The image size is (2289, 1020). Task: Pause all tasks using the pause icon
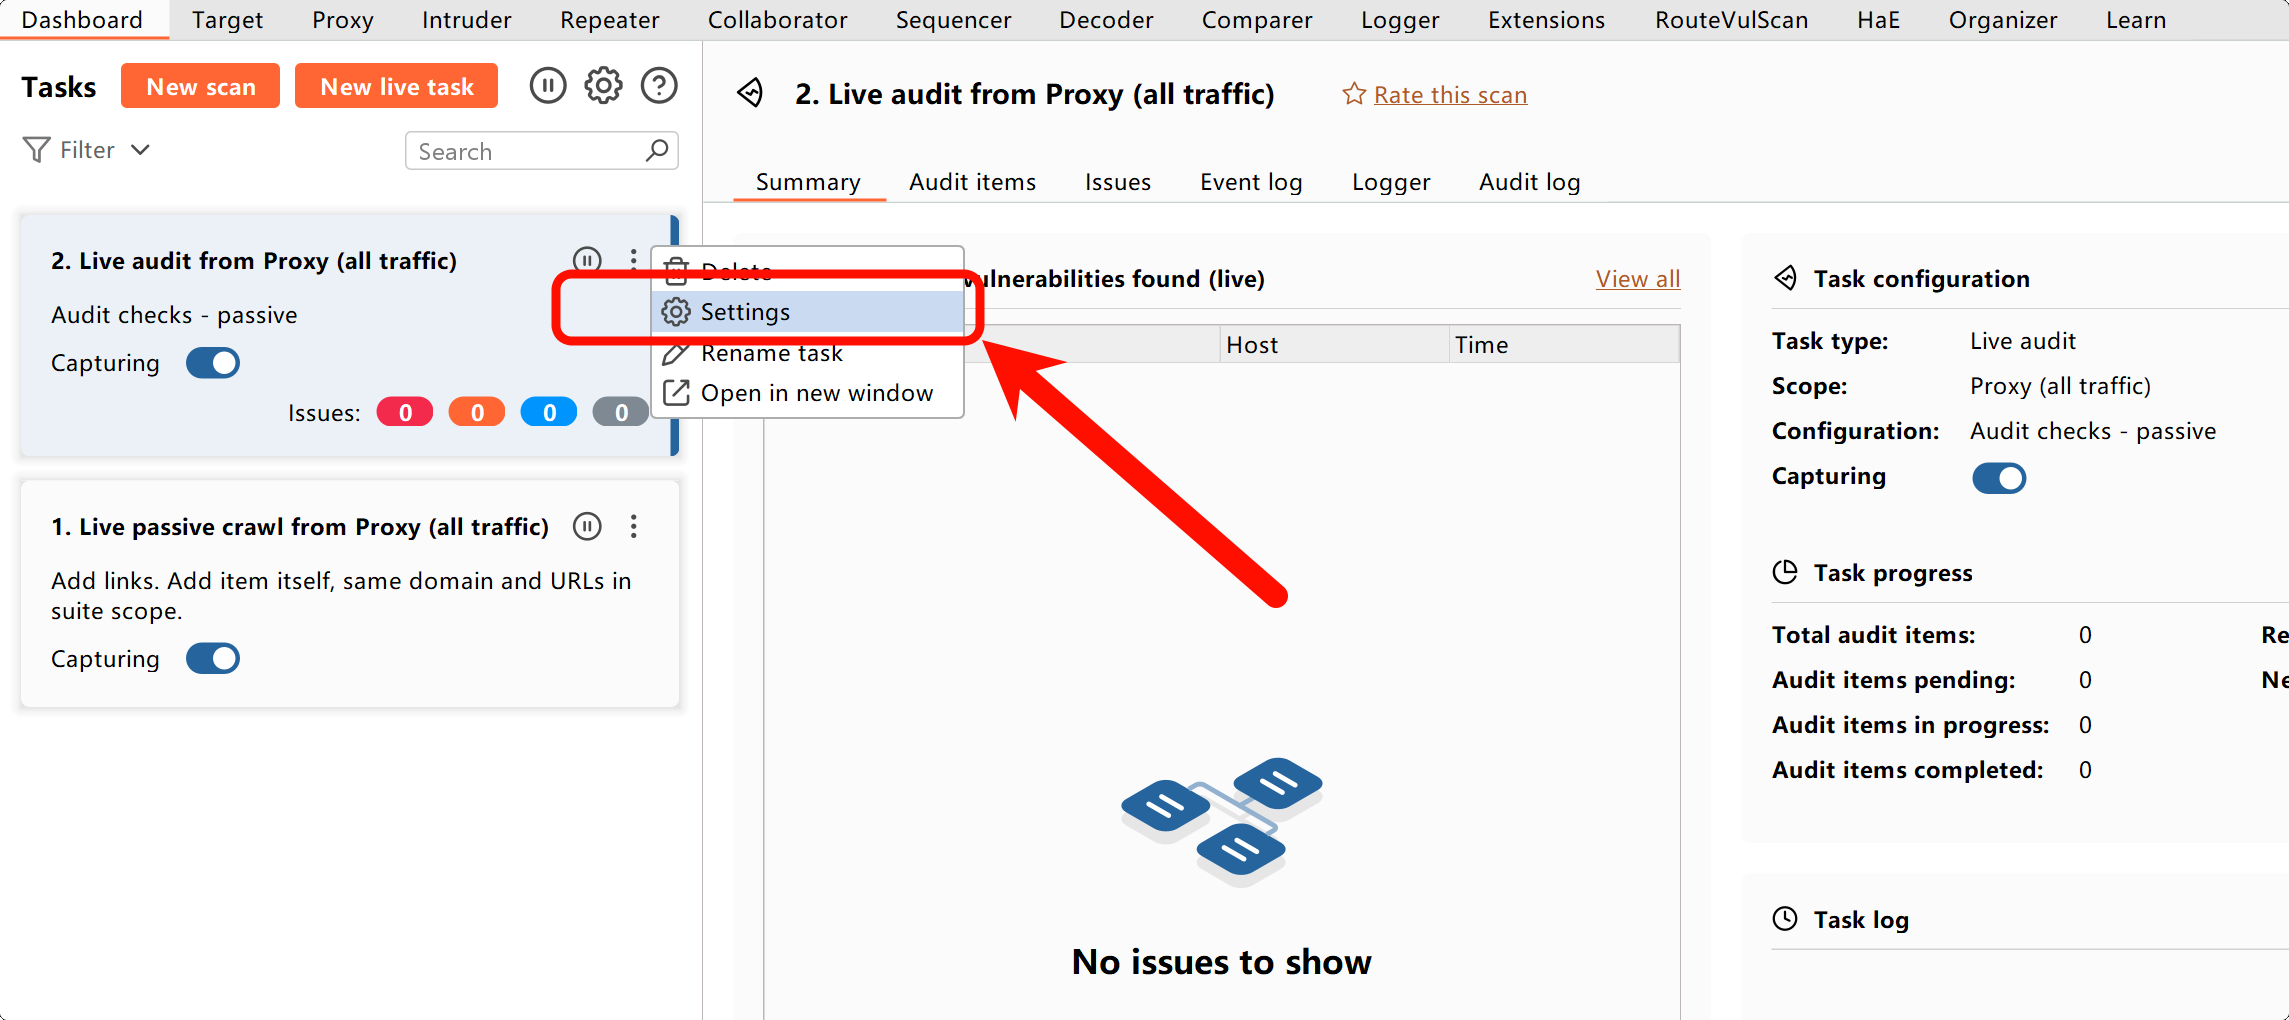point(547,86)
